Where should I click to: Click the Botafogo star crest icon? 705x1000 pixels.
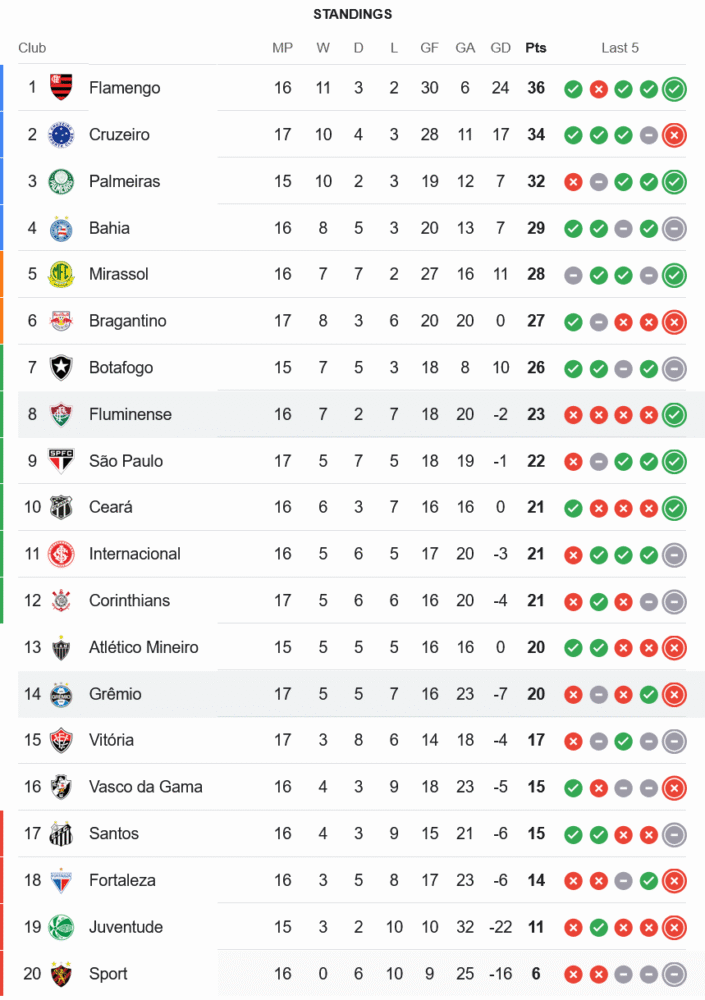(x=61, y=368)
